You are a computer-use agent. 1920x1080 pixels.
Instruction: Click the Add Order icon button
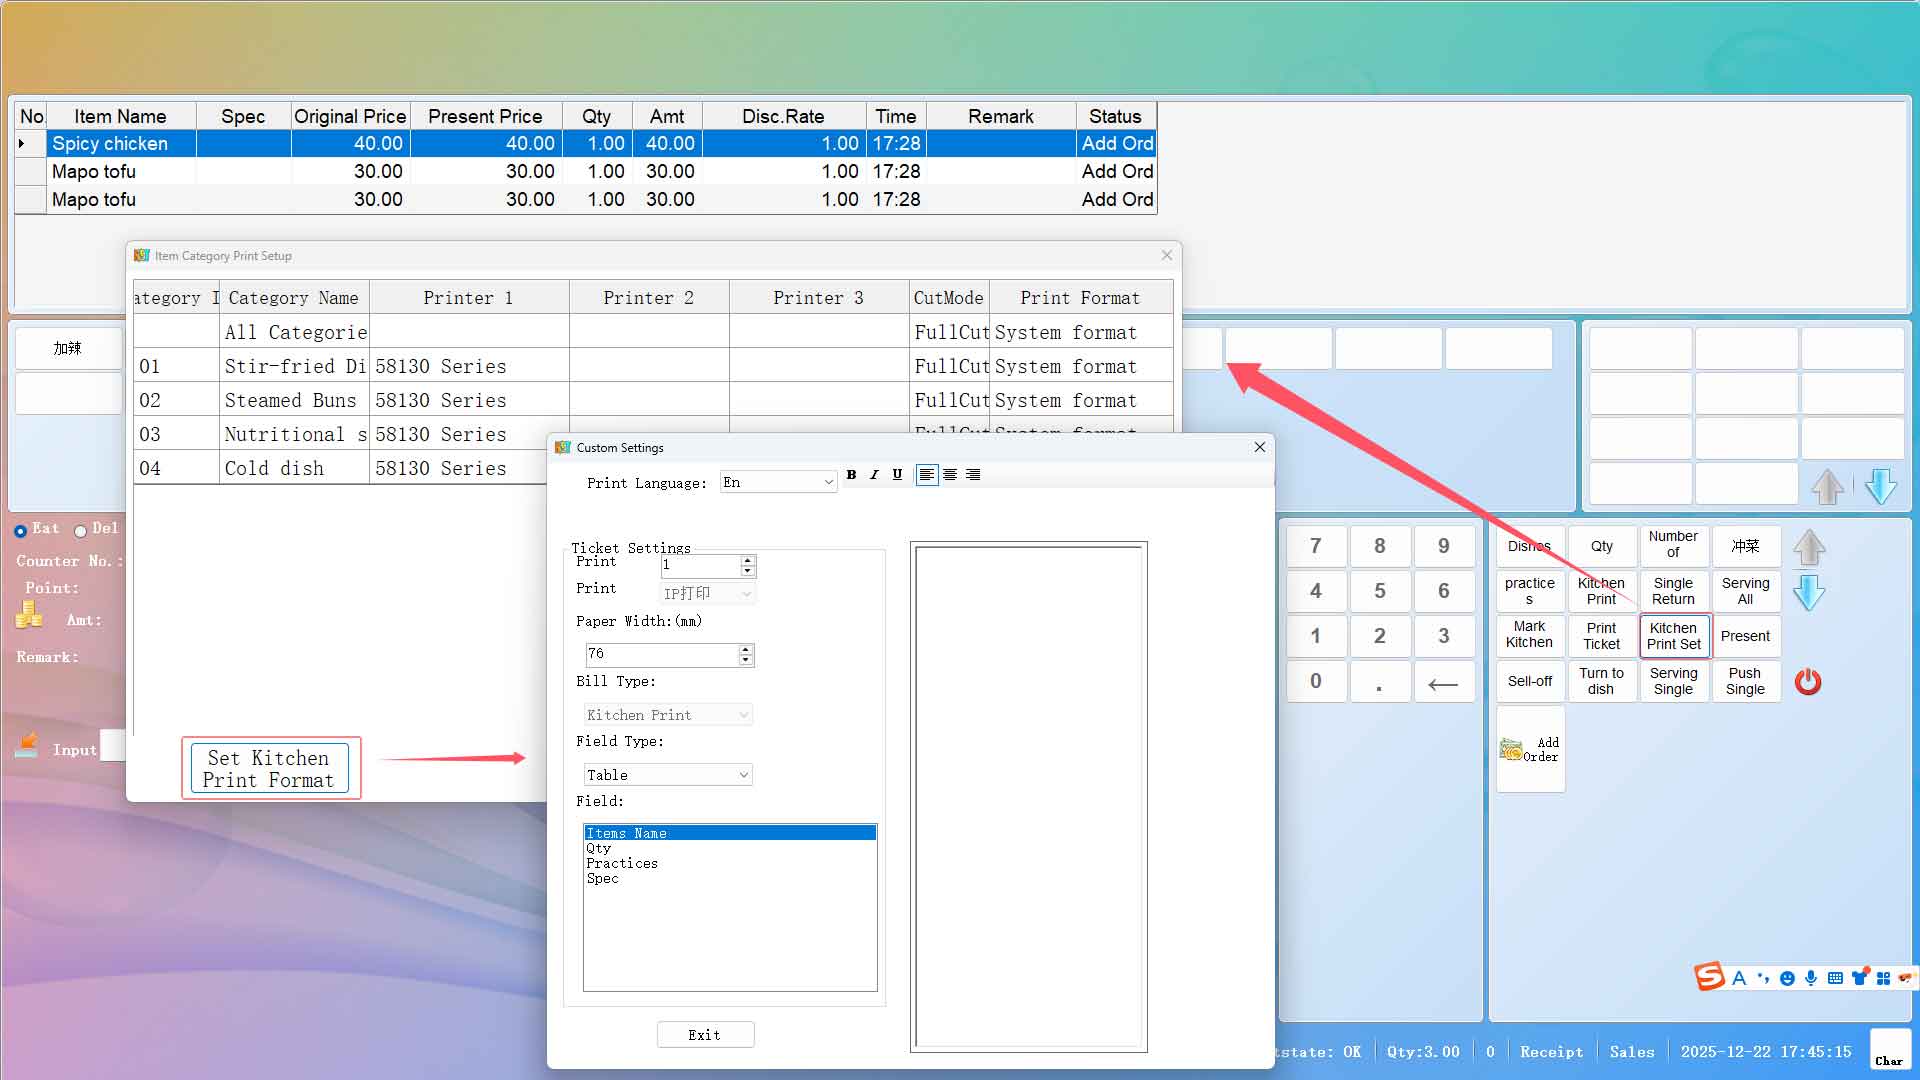pyautogui.click(x=1530, y=749)
